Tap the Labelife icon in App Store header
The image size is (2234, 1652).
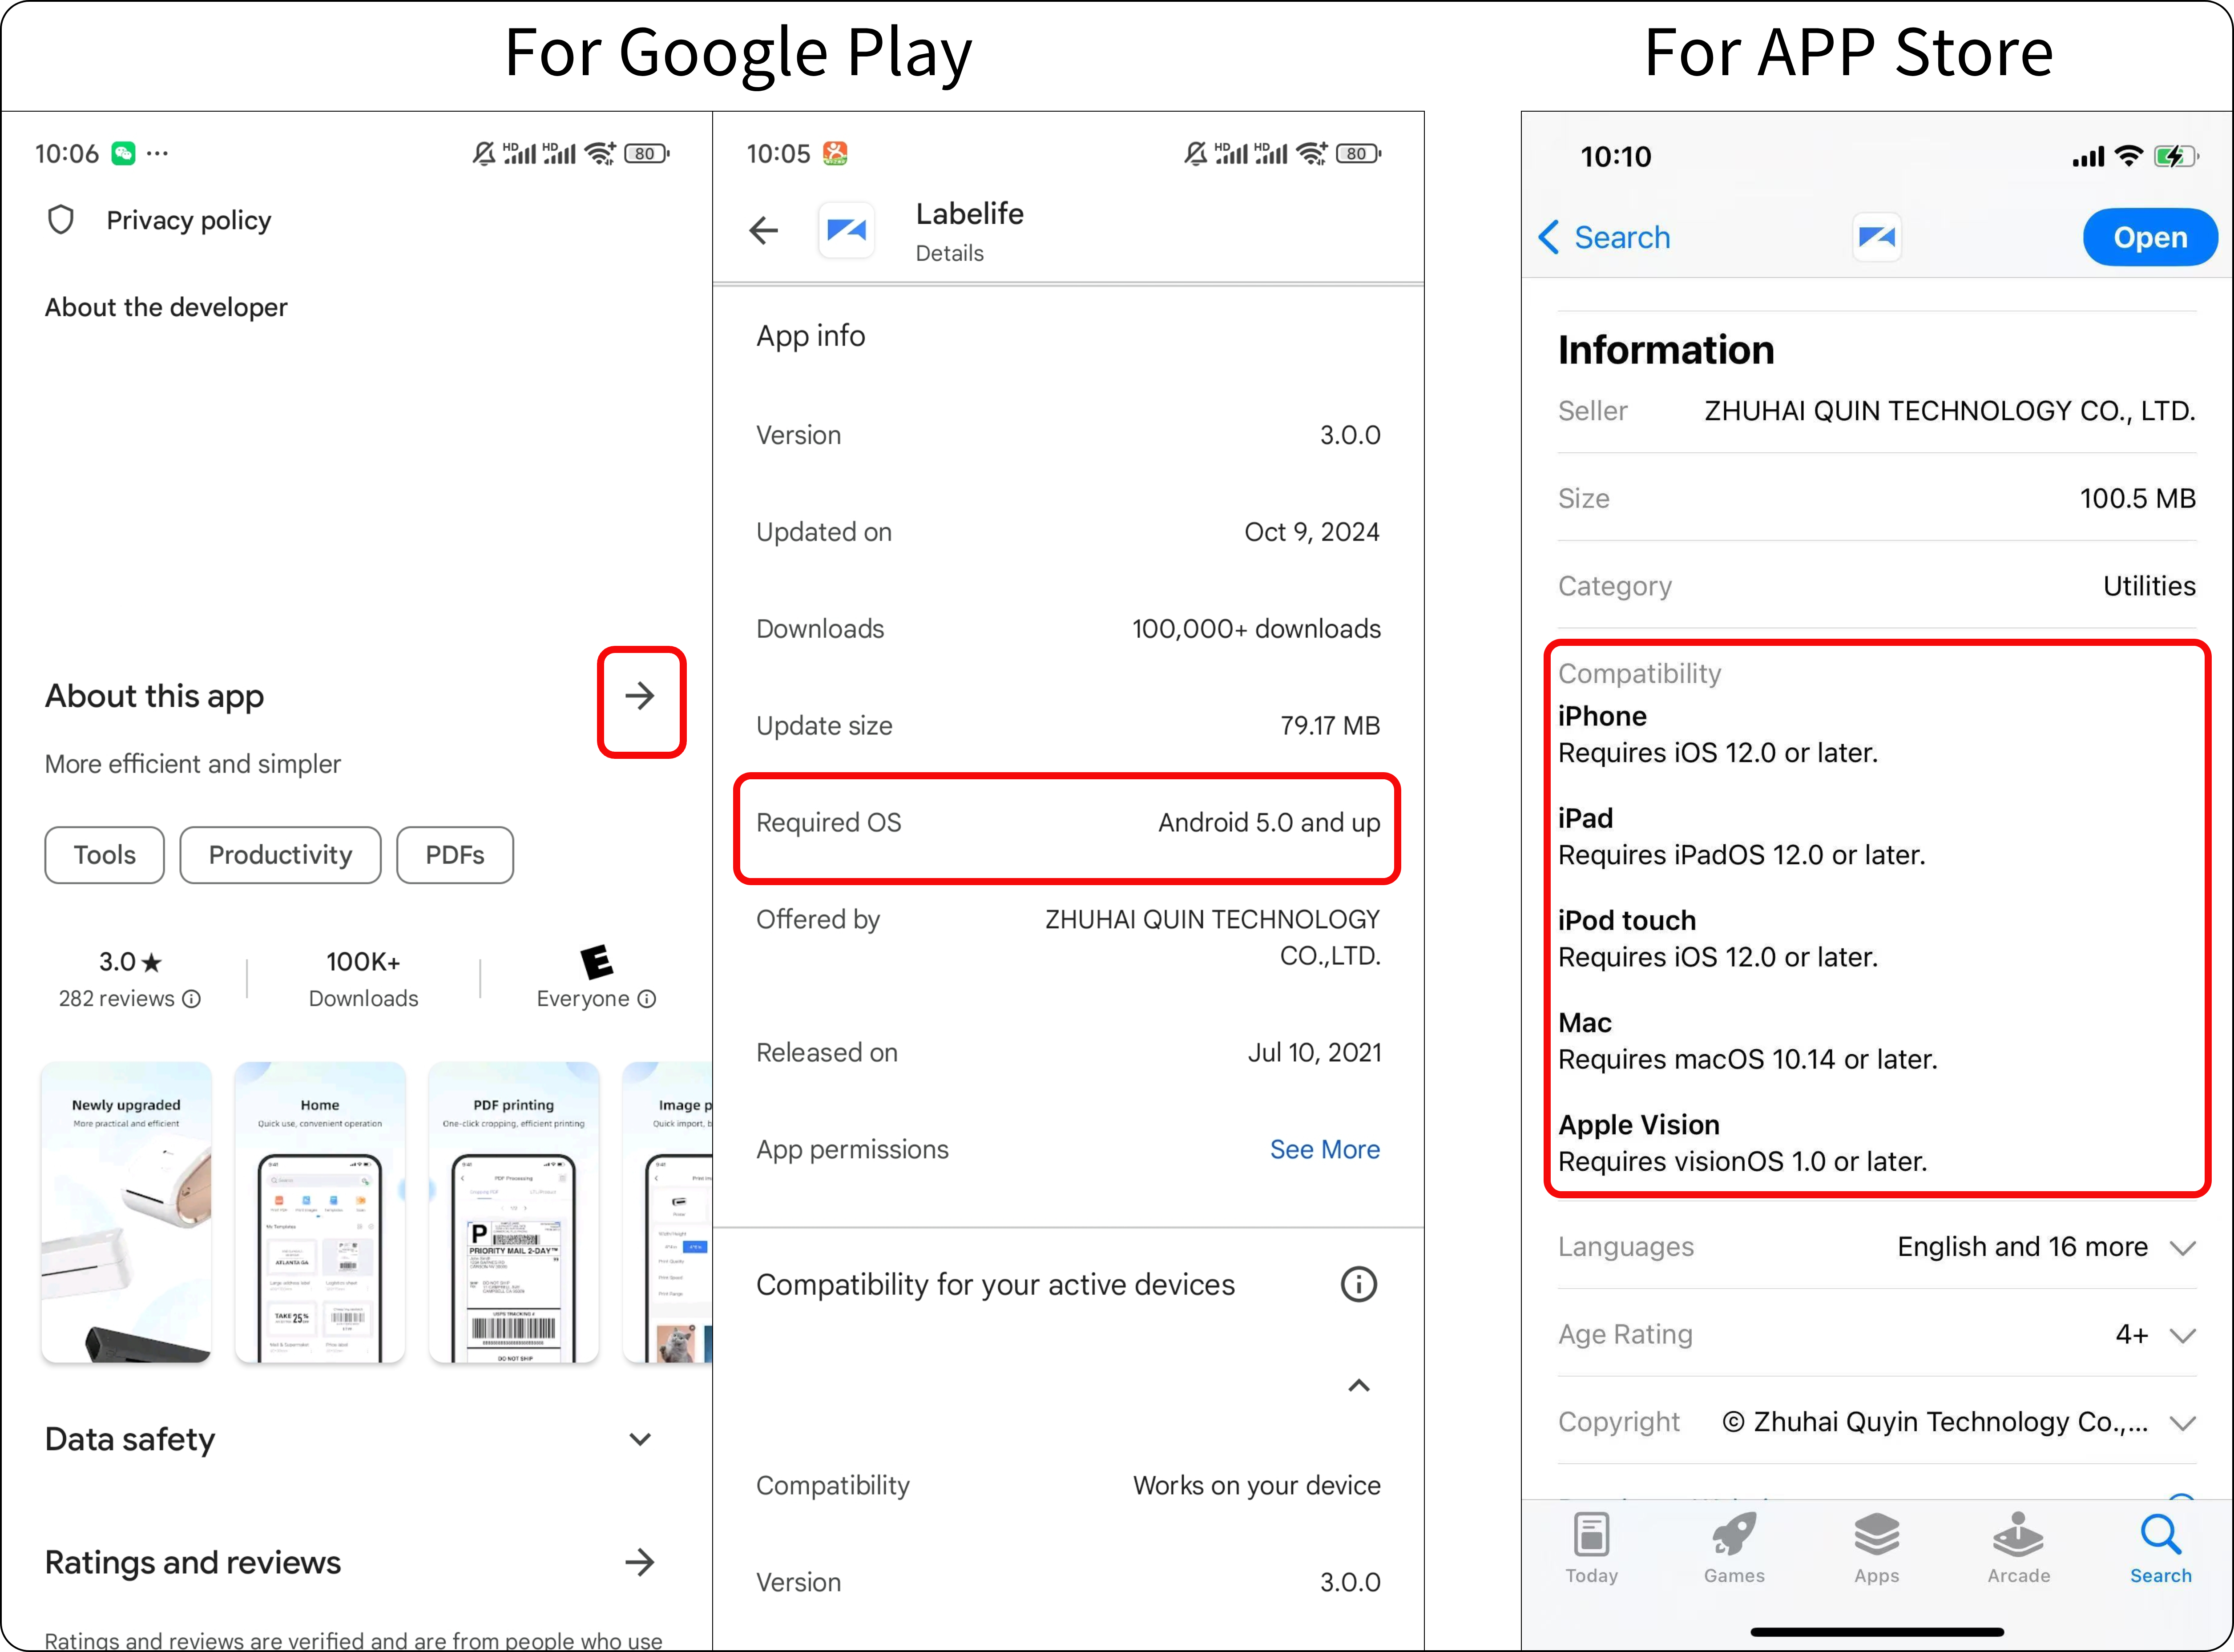1877,237
